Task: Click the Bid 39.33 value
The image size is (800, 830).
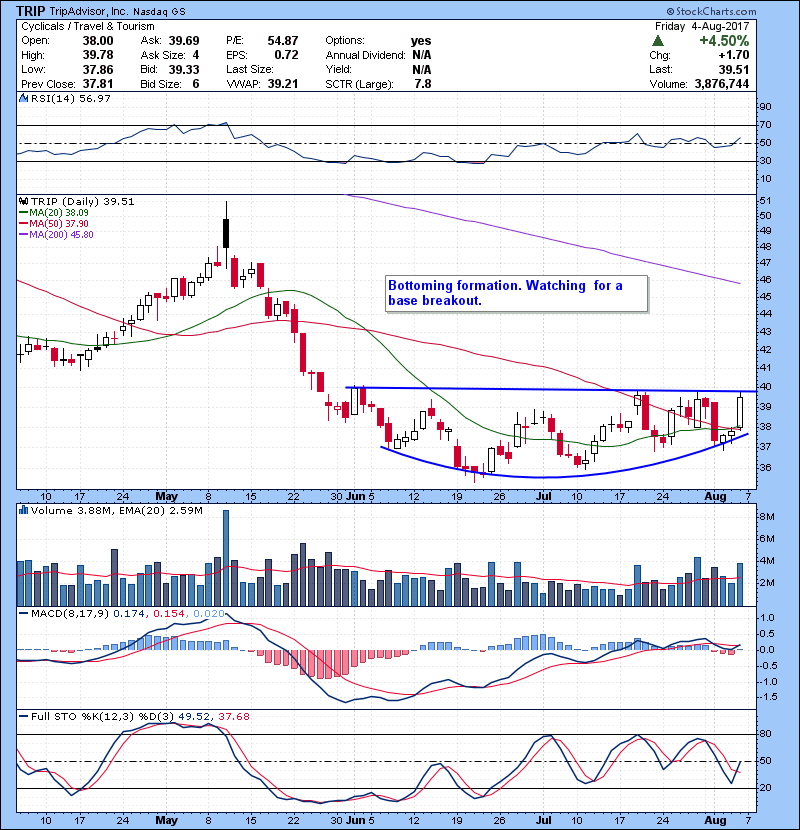Action: [x=184, y=69]
